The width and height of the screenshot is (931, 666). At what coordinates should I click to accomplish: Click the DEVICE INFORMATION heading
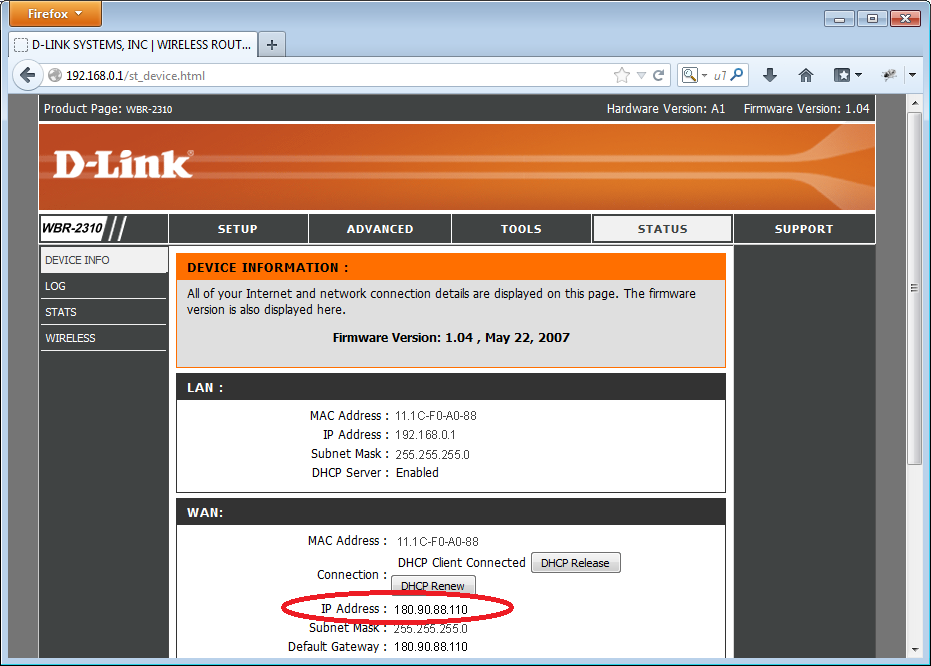pyautogui.click(x=268, y=268)
